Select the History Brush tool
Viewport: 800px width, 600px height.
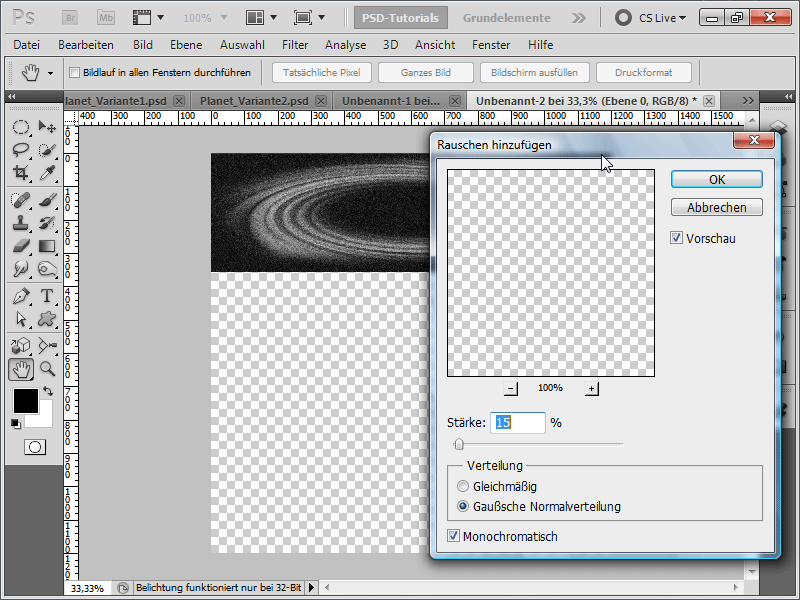click(47, 223)
